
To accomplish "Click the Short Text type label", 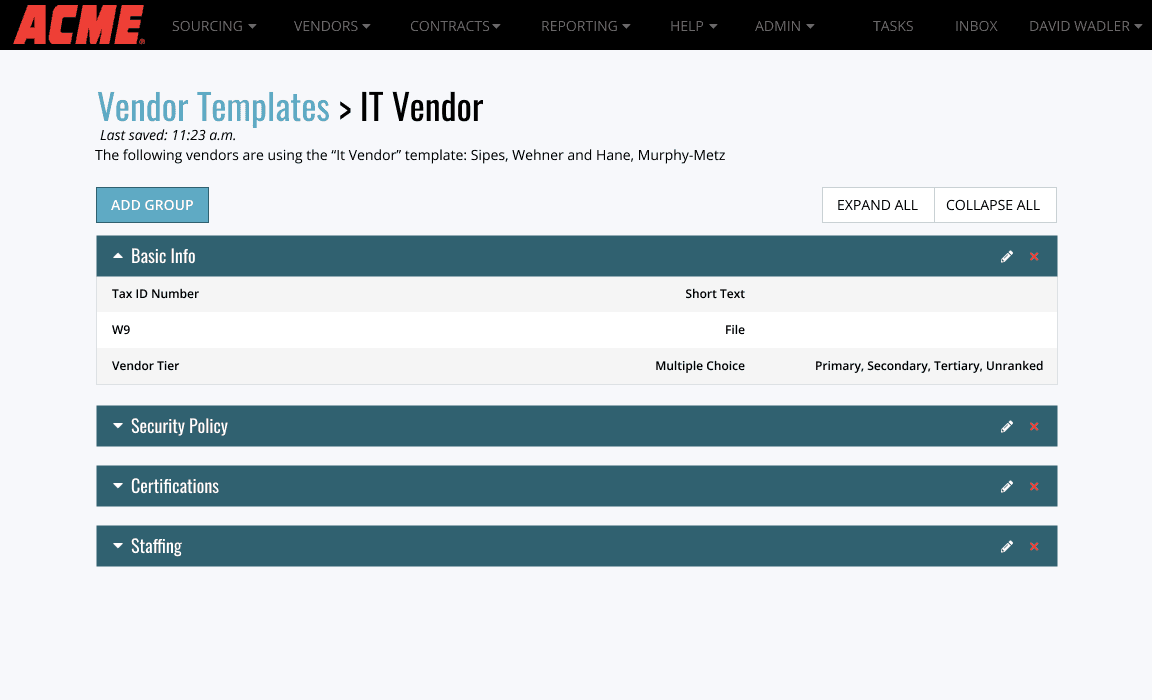I will (715, 294).
